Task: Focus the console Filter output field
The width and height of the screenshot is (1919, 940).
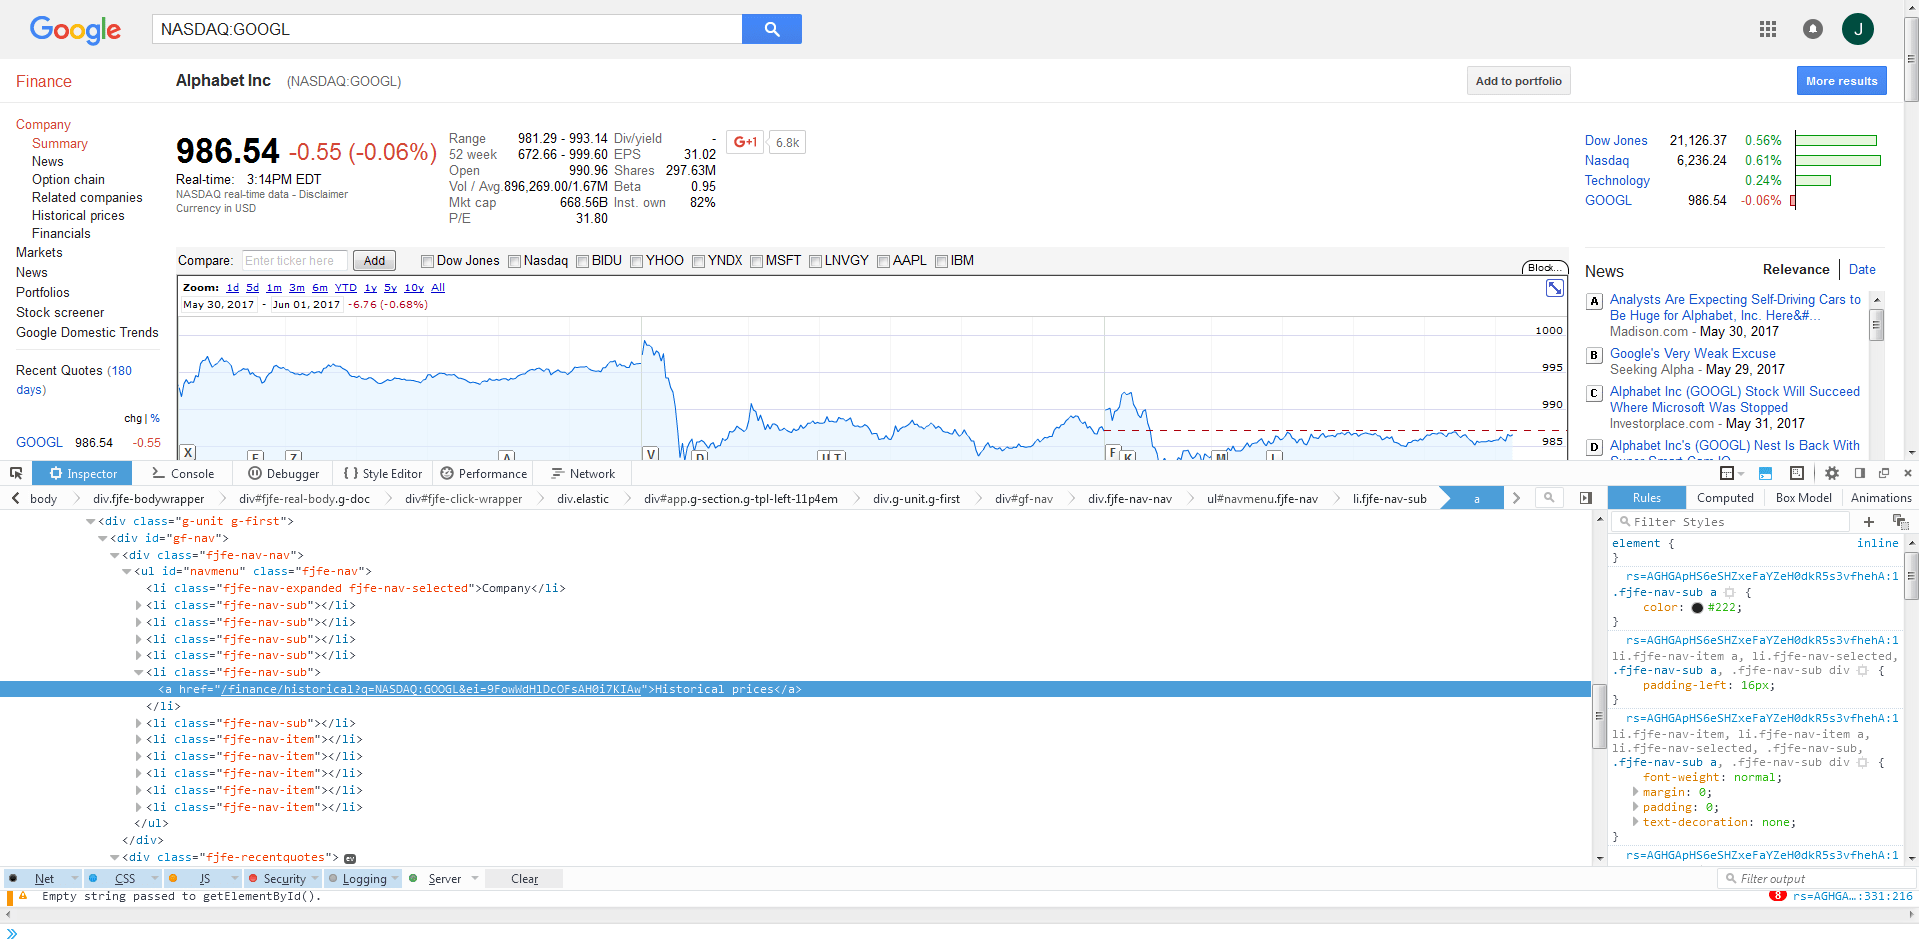Action: 1815,879
